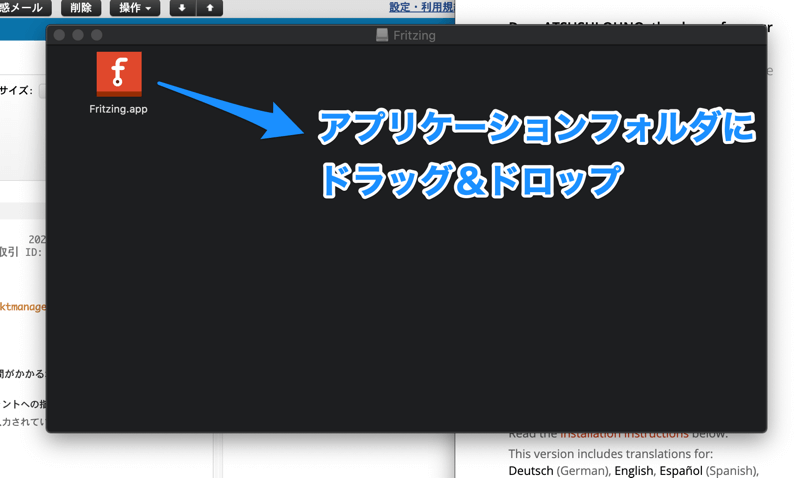The width and height of the screenshot is (799, 478).
Task: Click the English language text in browser
Action: pyautogui.click(x=633, y=470)
